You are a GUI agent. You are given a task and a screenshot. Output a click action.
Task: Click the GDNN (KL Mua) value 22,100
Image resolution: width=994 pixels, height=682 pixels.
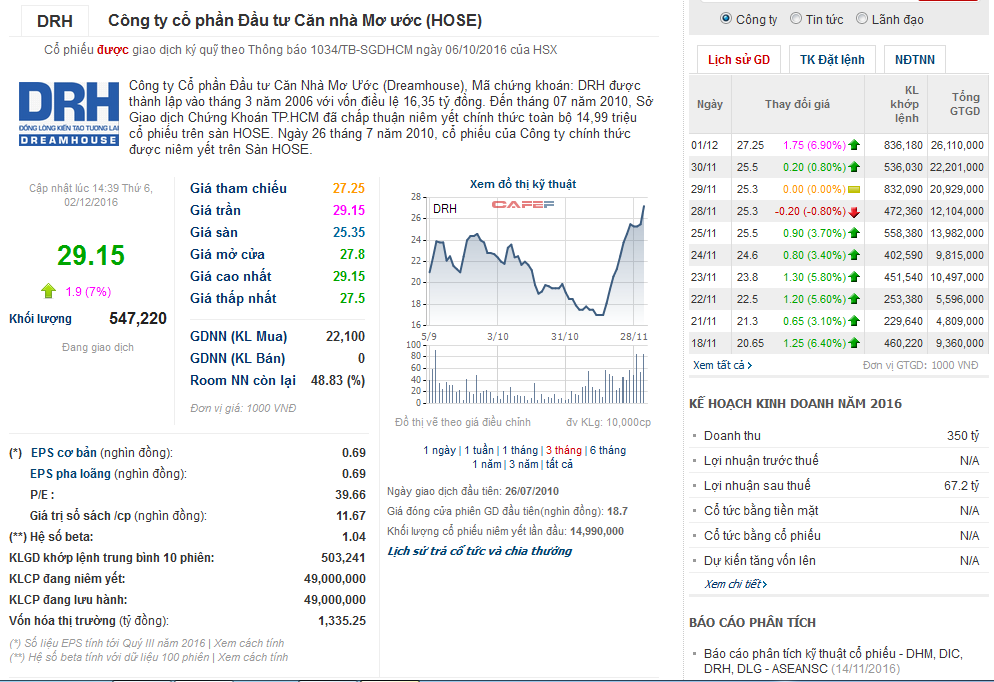point(345,337)
